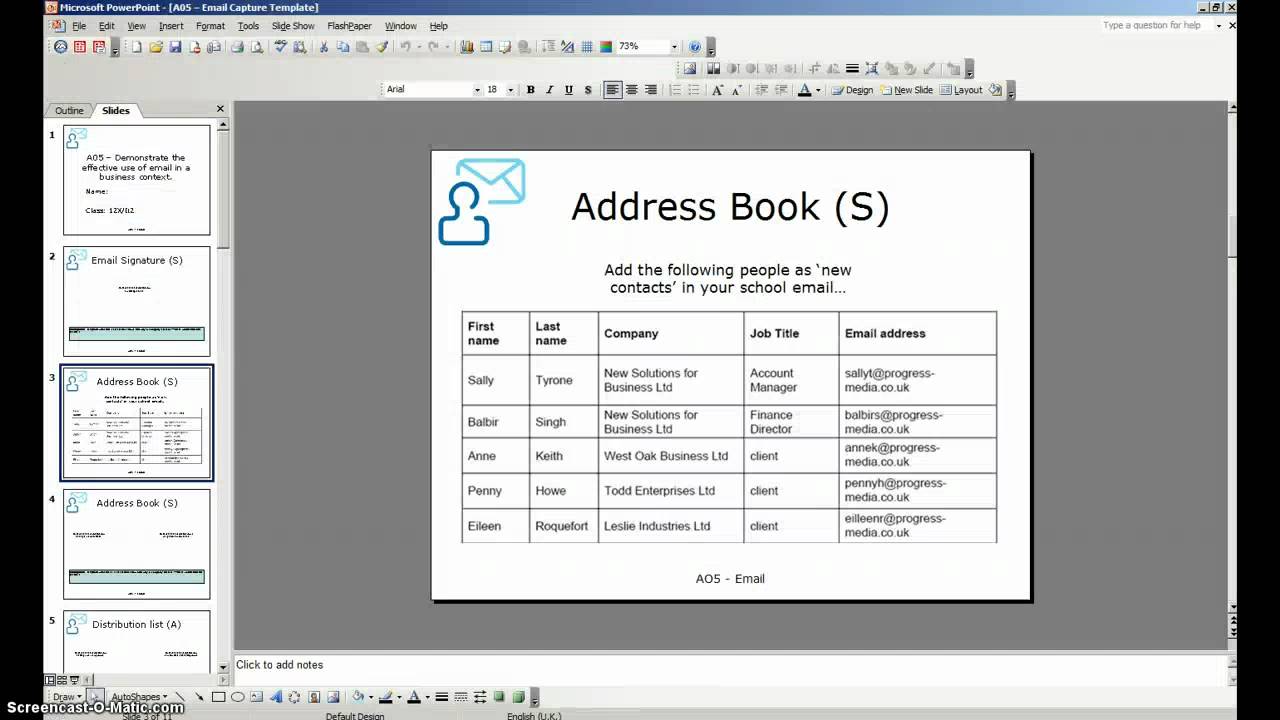Click the Shadow Style icon

499,697
